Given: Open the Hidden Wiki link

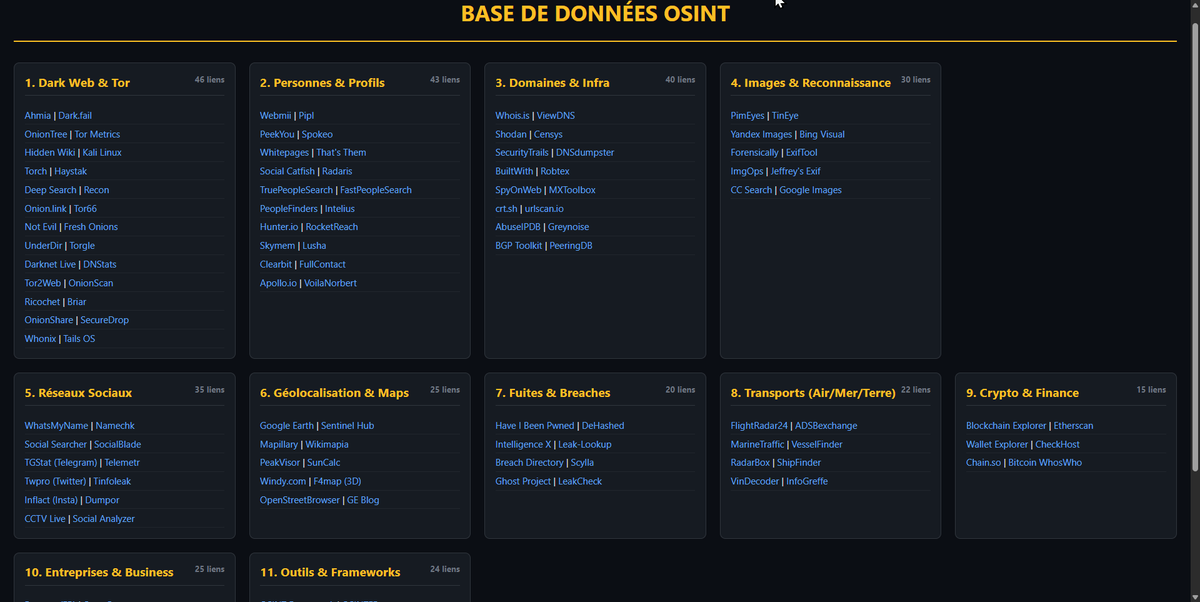Looking at the screenshot, I should click(49, 152).
